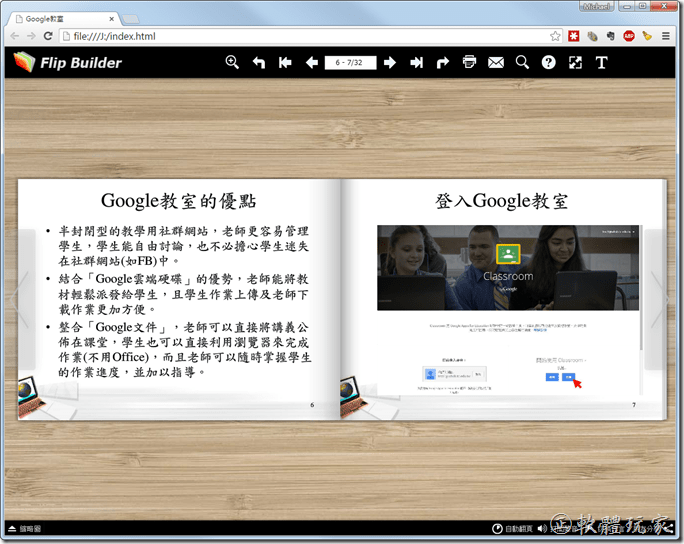Jump to the first page

click(x=285, y=62)
